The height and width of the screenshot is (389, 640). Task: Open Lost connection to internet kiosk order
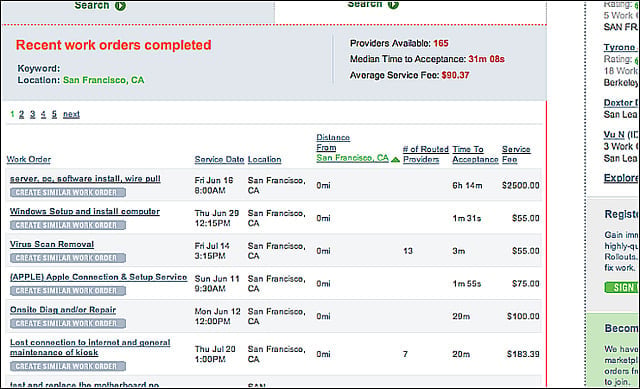pyautogui.click(x=90, y=347)
